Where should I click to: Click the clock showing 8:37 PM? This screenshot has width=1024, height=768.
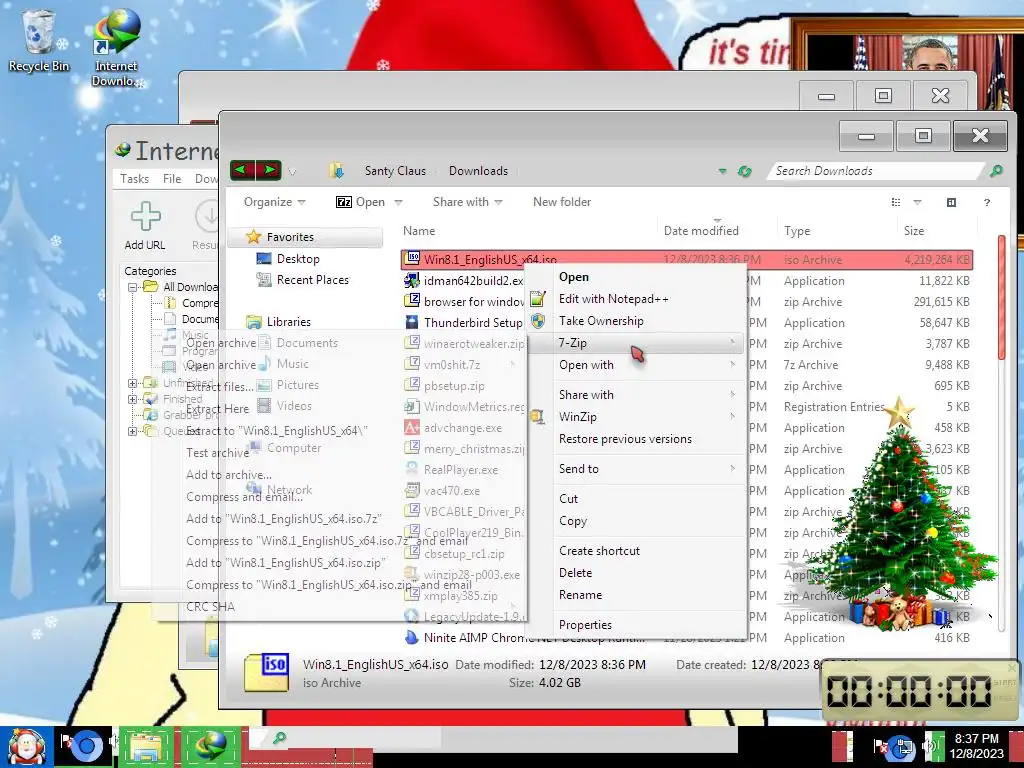click(976, 746)
